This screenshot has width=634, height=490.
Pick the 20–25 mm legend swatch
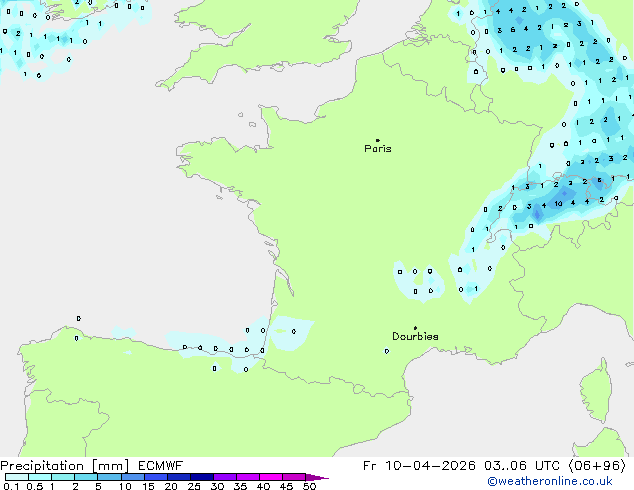tap(179, 477)
